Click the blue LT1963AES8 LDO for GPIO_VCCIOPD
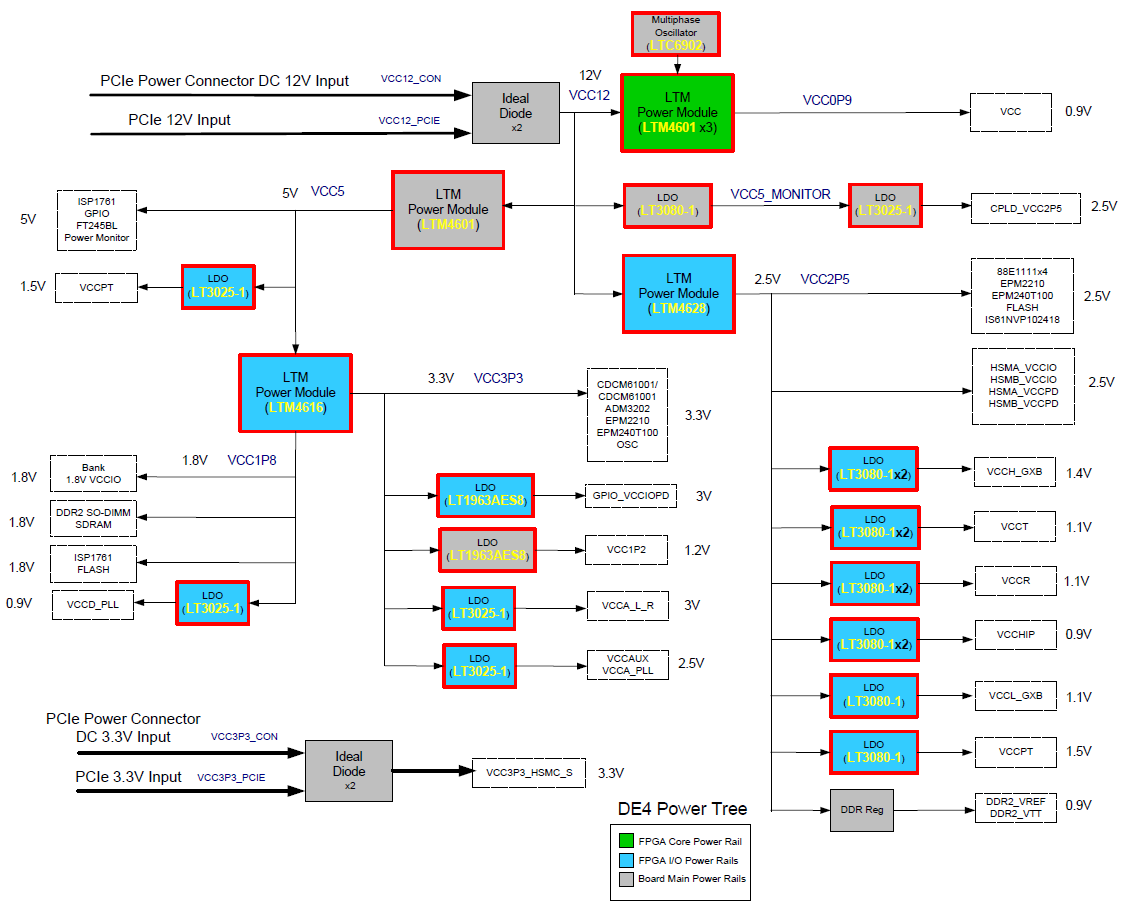1124x907 pixels. (485, 495)
